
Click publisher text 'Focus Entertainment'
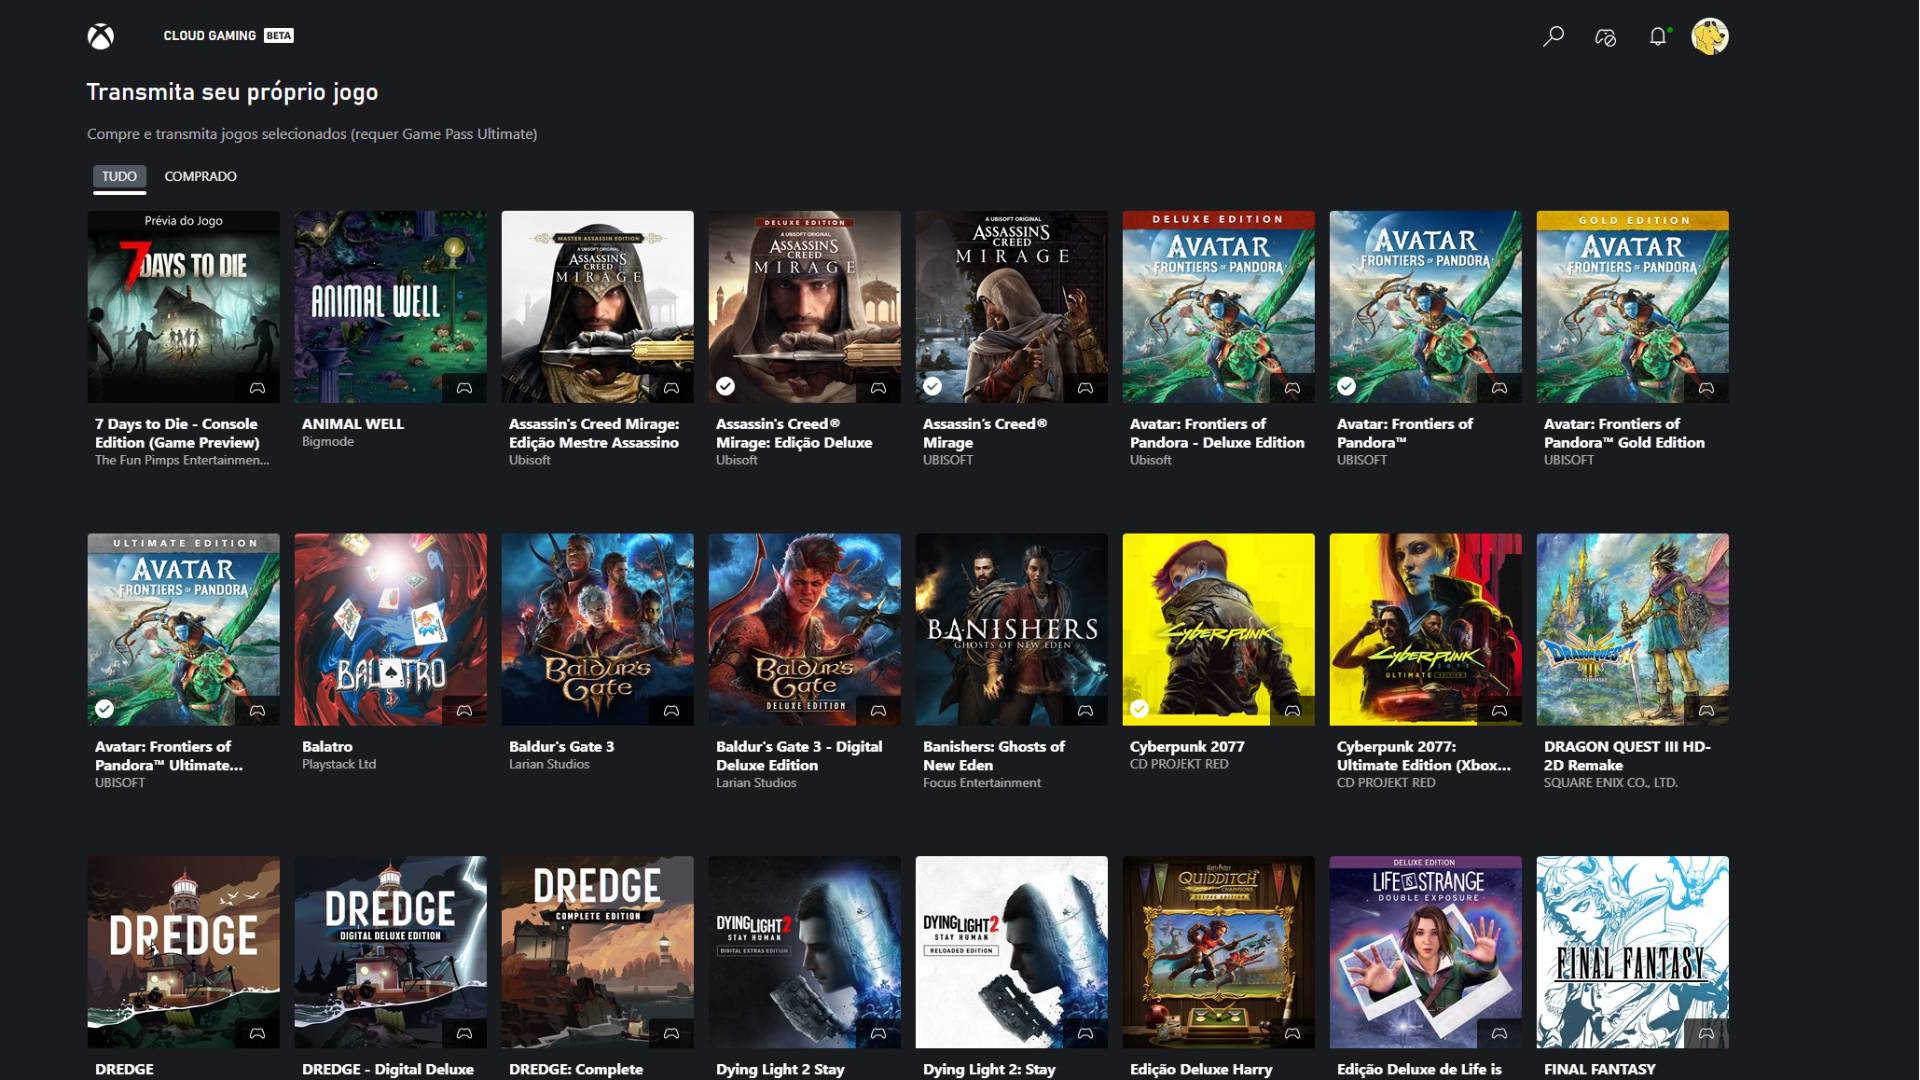coord(982,784)
